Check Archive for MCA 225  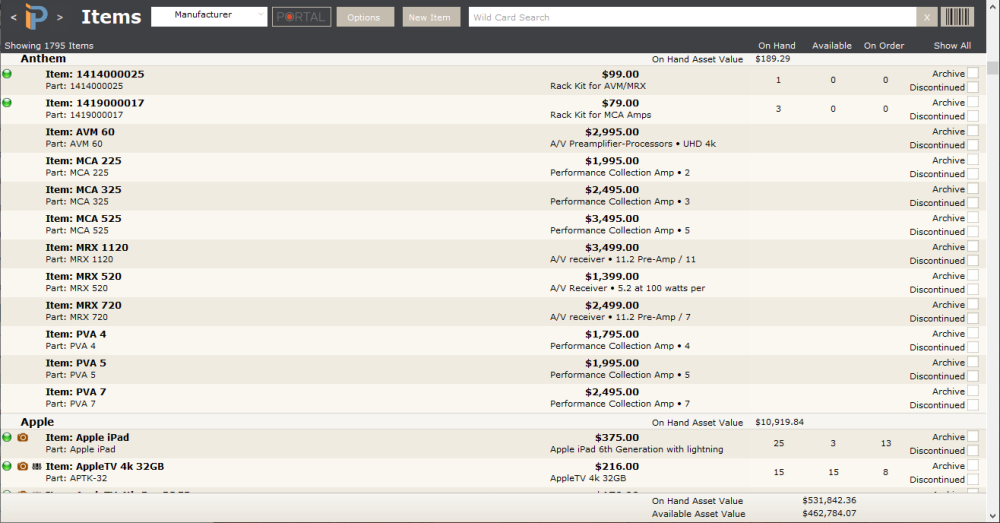[x=973, y=160]
